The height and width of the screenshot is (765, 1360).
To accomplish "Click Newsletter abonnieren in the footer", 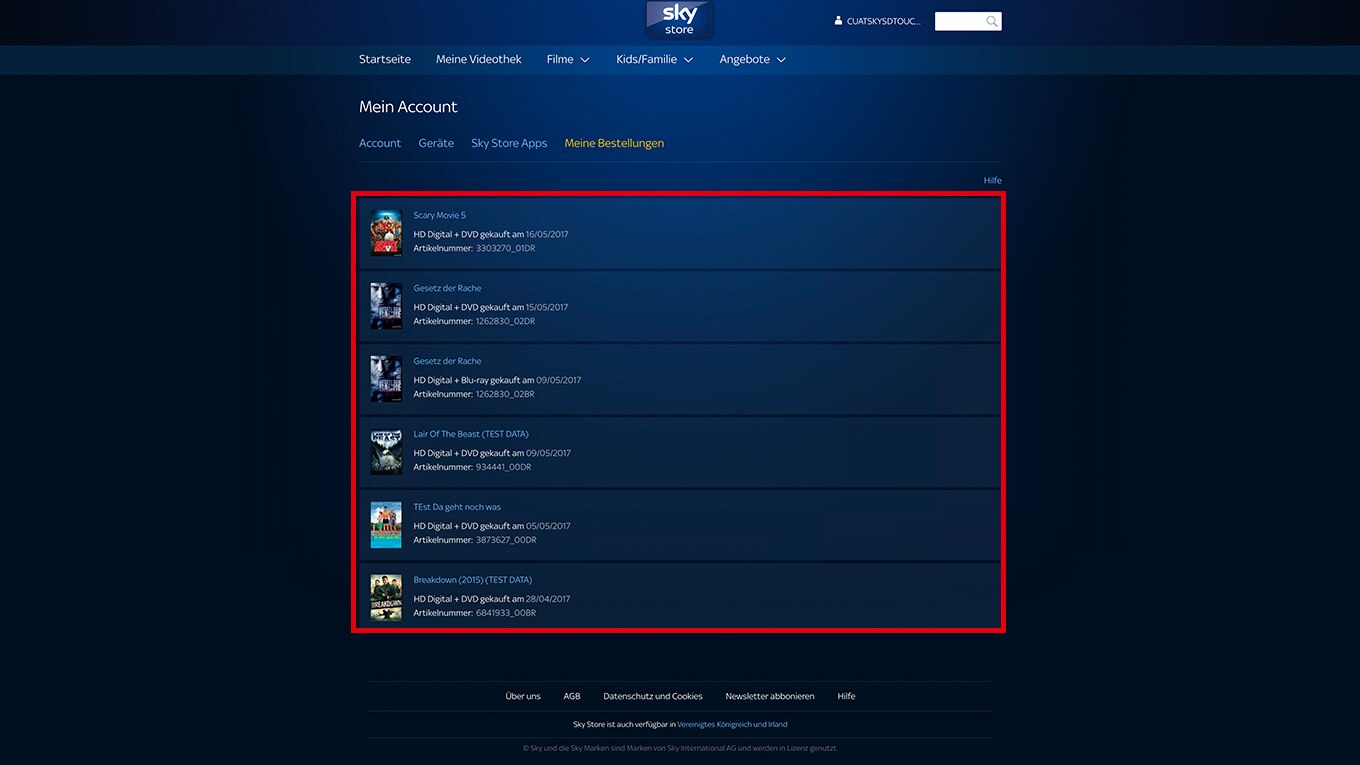I will click(x=770, y=696).
